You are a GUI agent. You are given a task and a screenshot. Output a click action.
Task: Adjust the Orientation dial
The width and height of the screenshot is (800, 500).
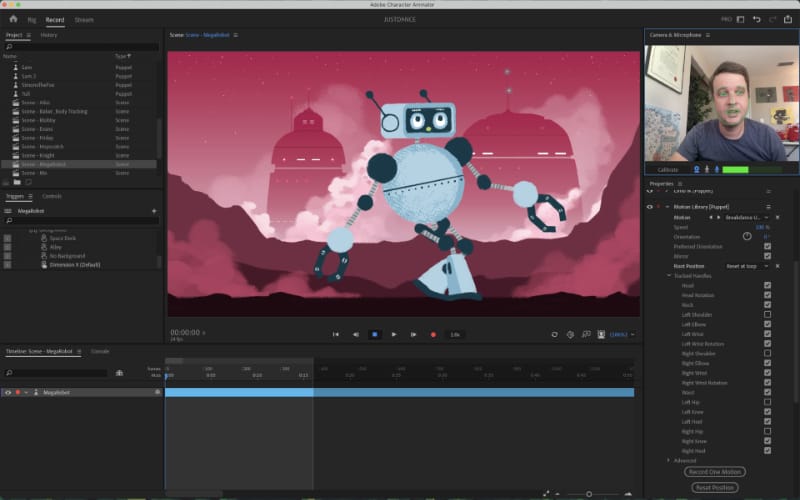[747, 236]
